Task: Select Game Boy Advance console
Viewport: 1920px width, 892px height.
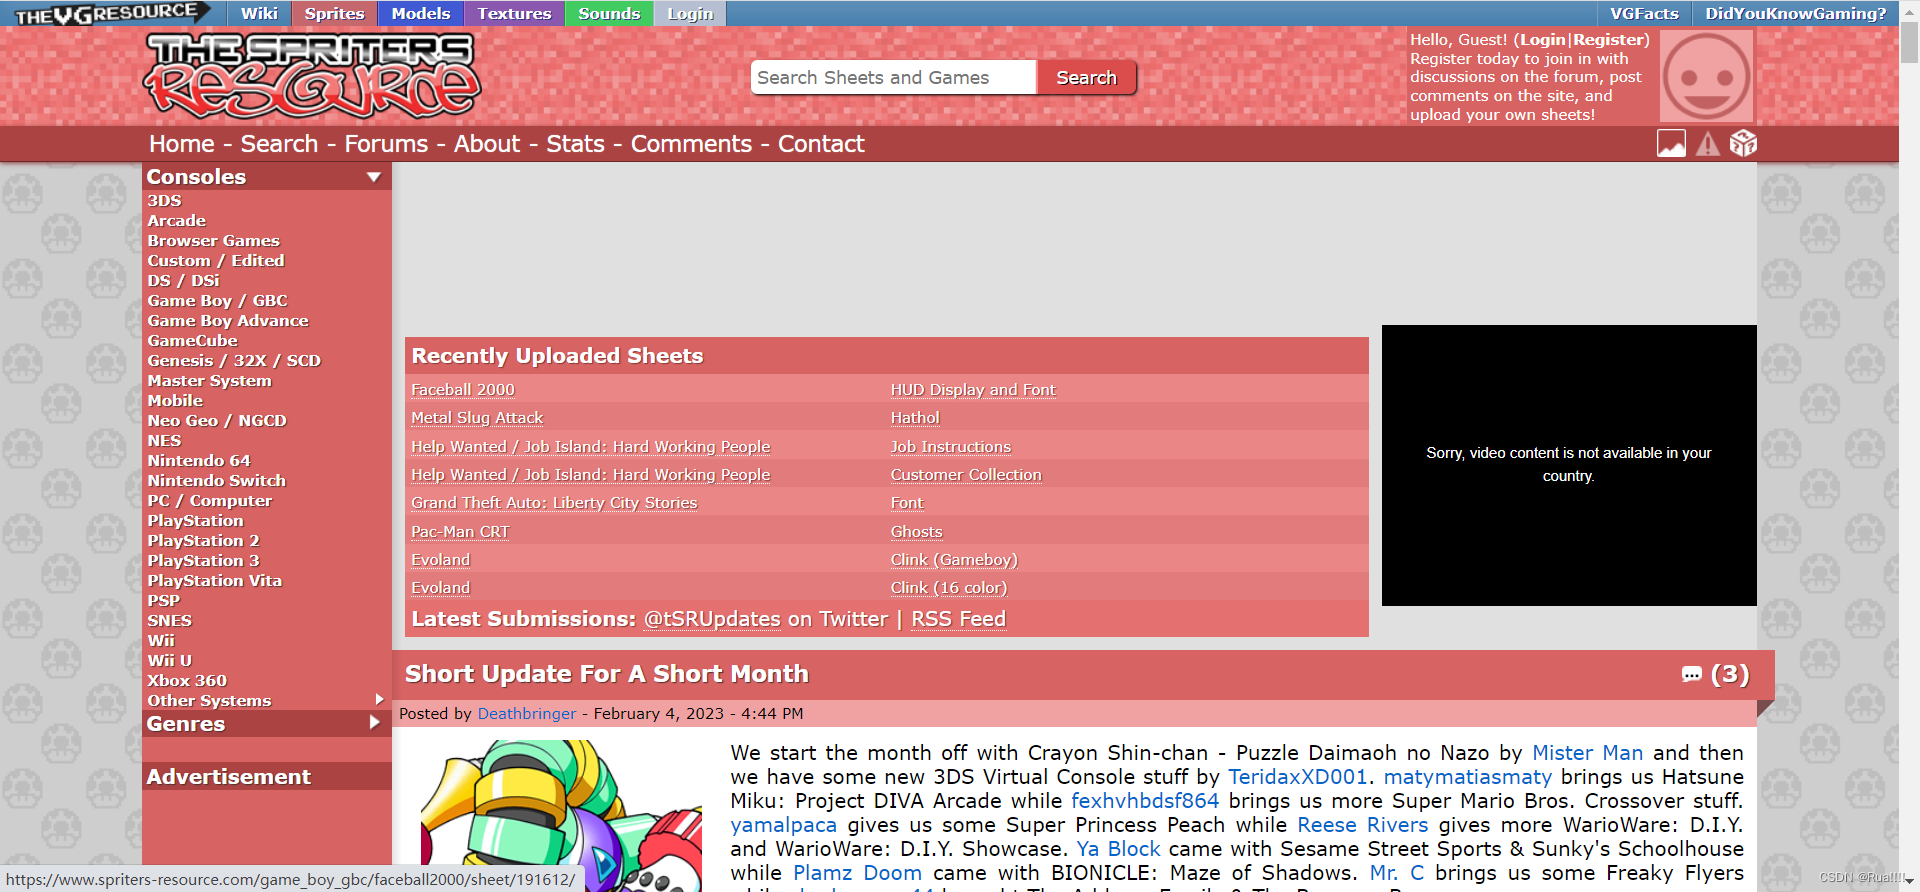Action: click(228, 320)
